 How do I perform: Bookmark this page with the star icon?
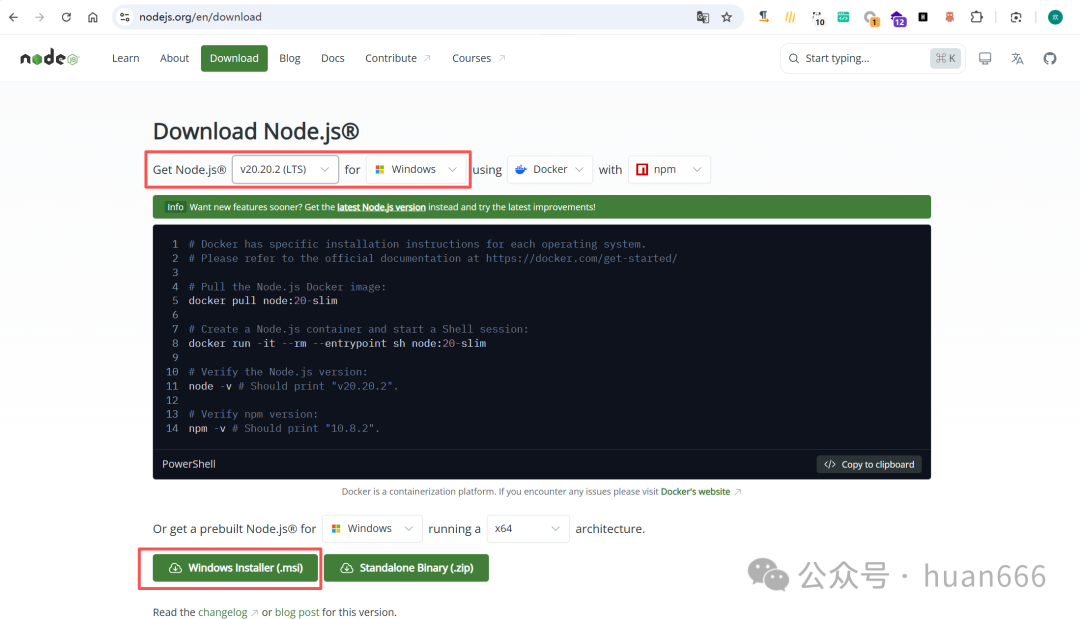(x=727, y=17)
